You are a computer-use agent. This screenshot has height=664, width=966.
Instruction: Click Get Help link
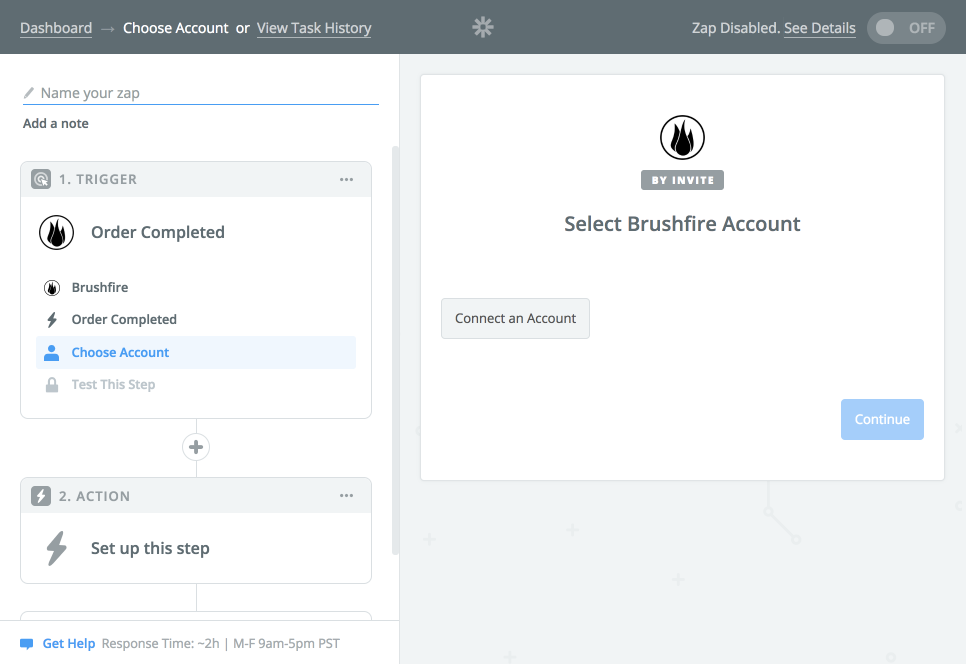coord(68,644)
